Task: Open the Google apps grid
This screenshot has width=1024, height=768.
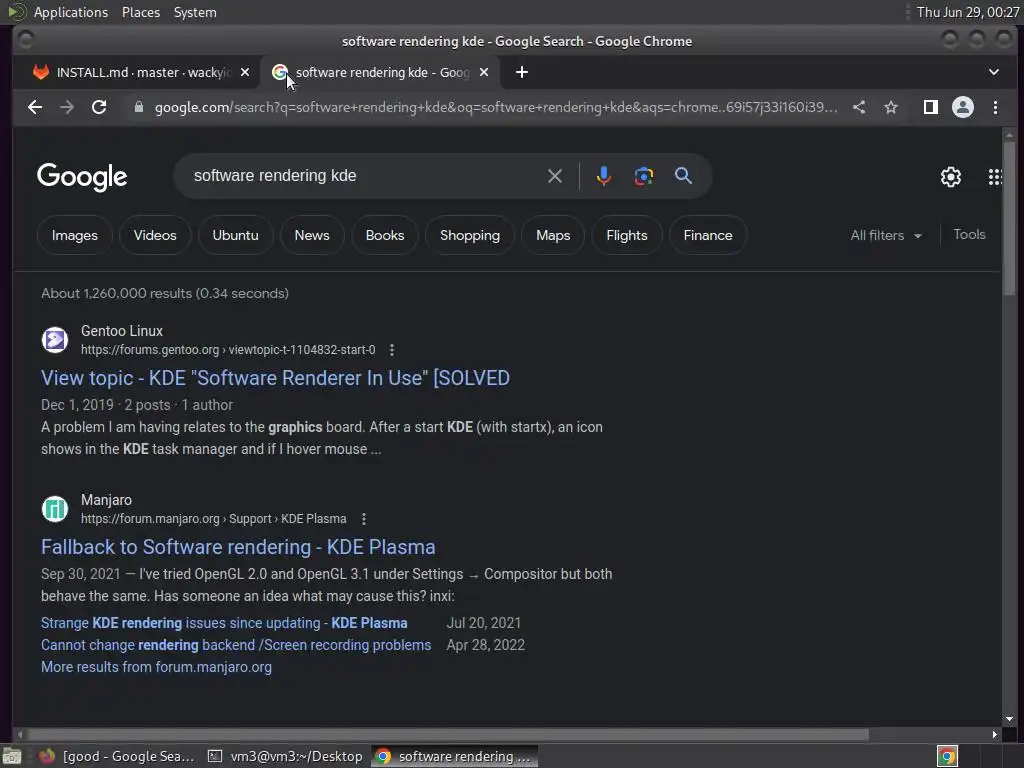Action: pyautogui.click(x=995, y=177)
